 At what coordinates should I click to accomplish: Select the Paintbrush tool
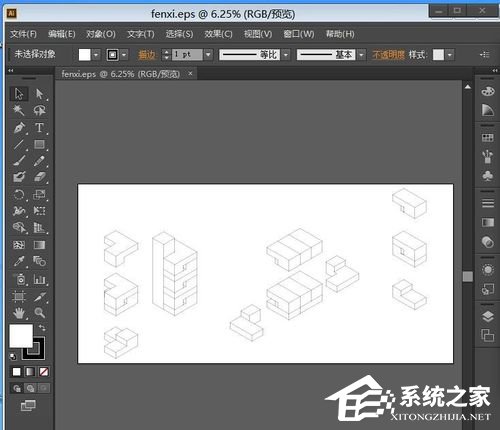tap(19, 161)
